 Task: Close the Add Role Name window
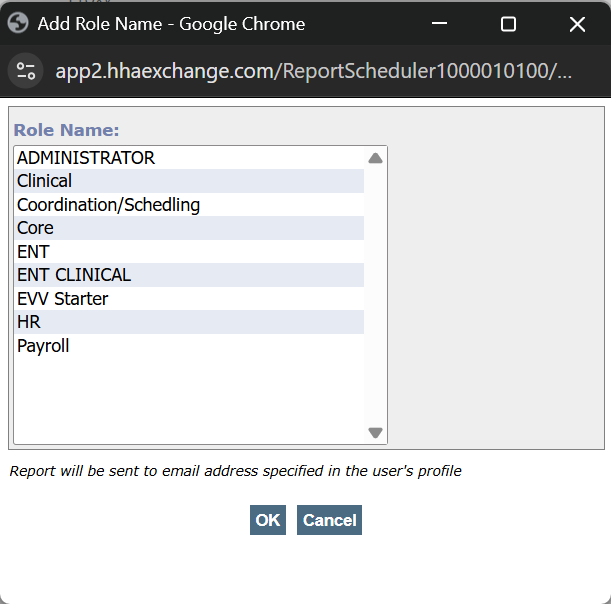tap(577, 24)
